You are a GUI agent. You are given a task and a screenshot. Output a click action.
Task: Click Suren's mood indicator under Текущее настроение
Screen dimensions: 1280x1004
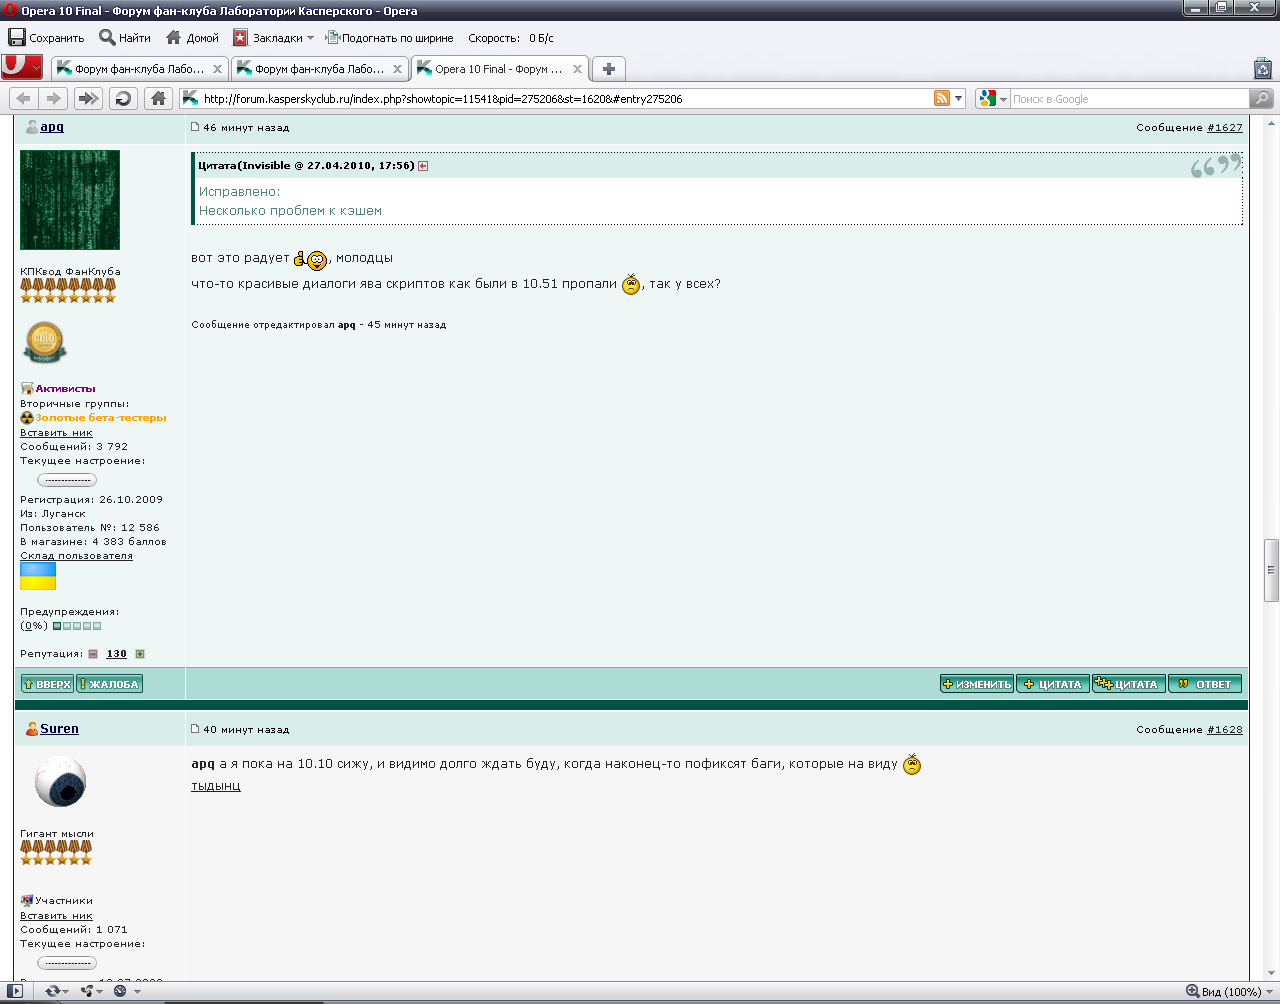tap(67, 963)
